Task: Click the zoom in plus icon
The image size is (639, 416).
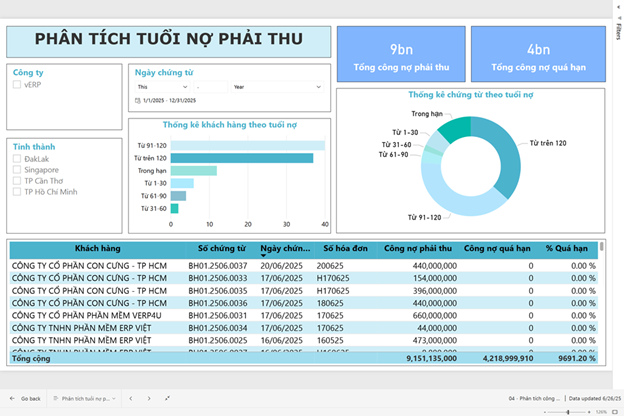Action: [590, 411]
